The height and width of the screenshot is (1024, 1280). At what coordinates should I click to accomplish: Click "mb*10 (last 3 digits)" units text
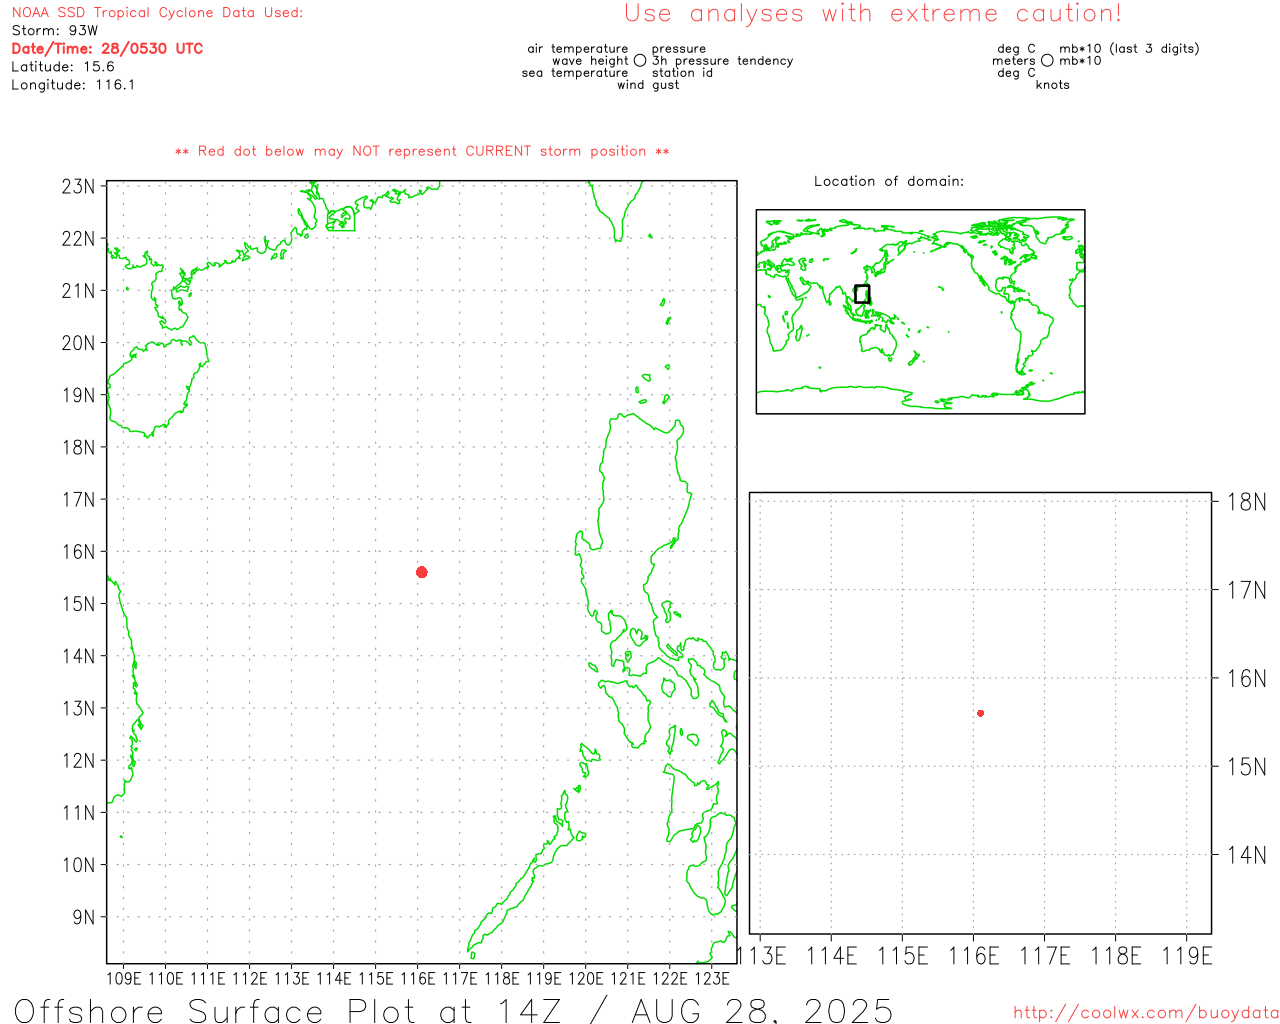1129,49
